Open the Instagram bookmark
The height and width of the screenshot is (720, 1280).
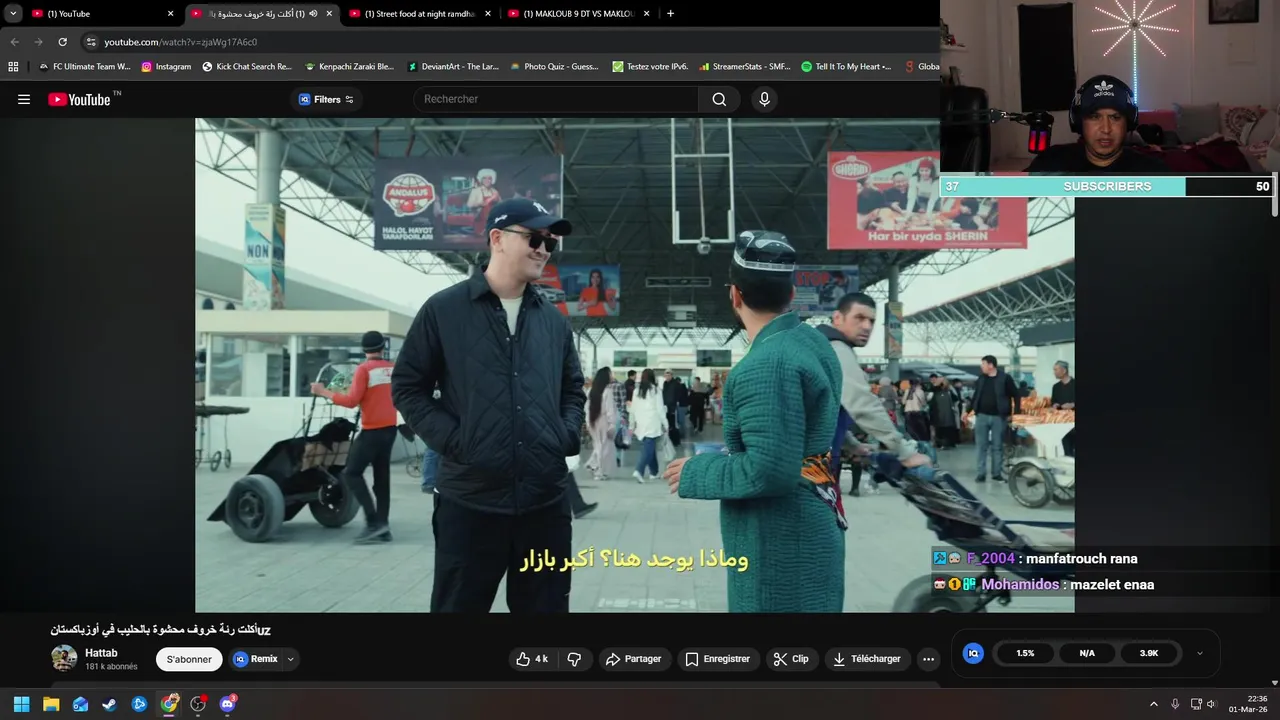tap(166, 67)
